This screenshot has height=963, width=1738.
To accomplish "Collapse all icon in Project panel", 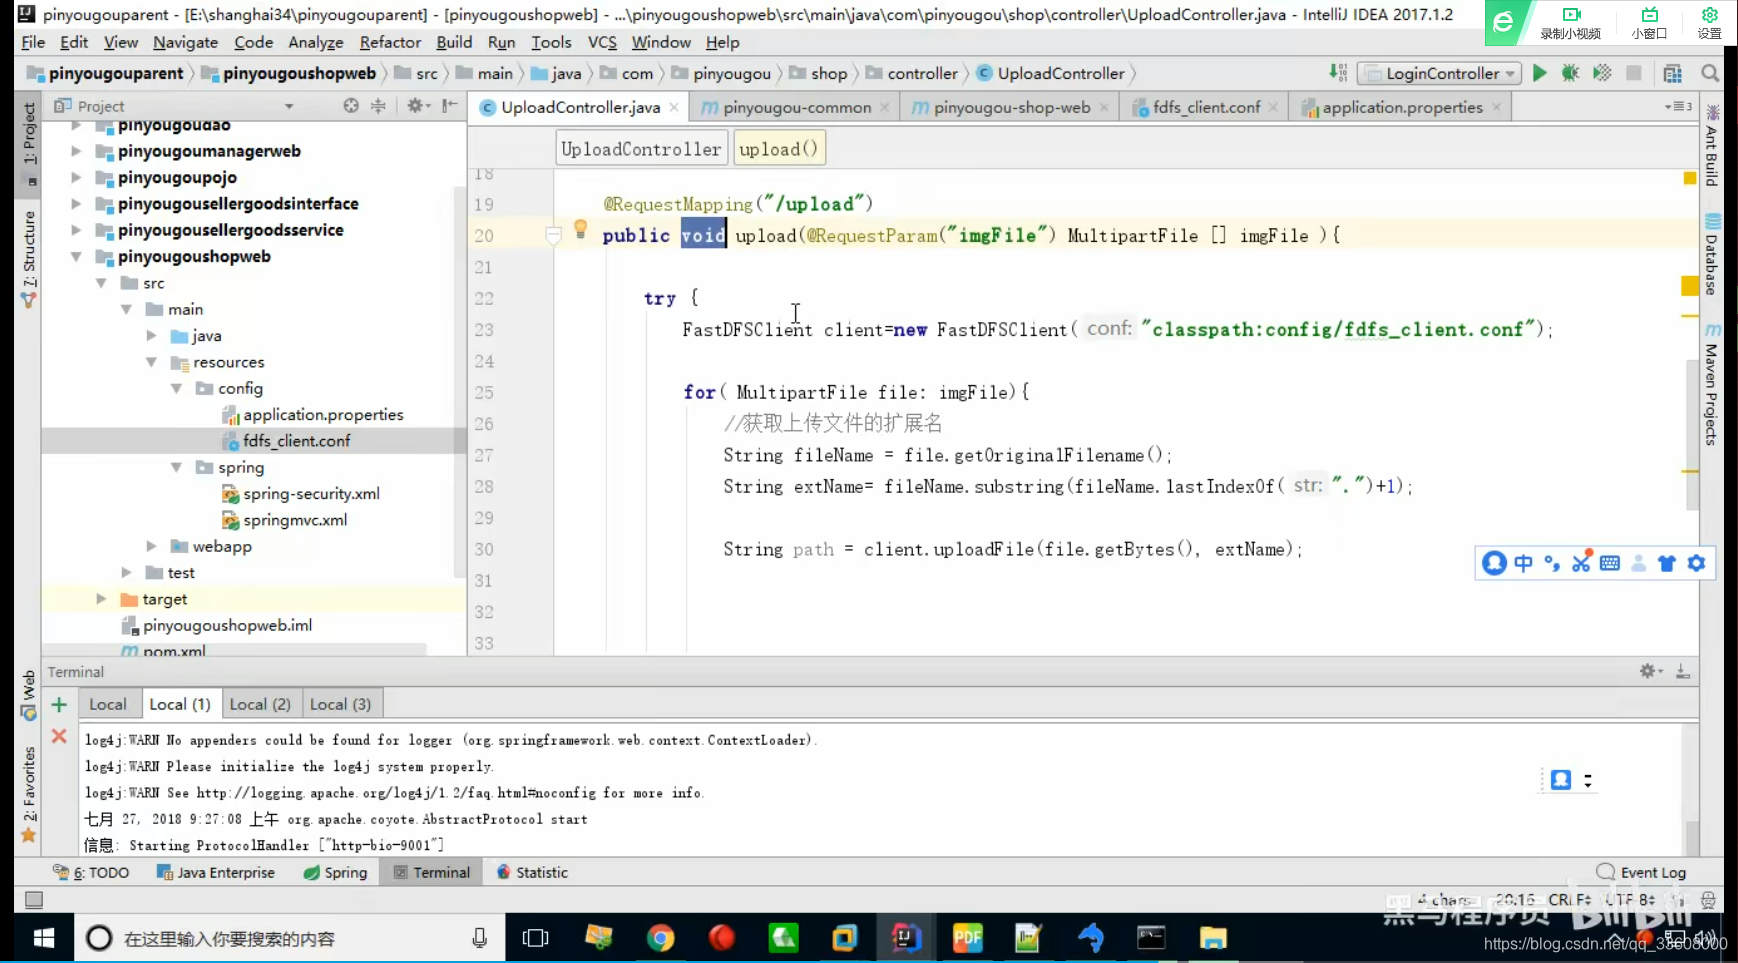I will coord(378,106).
